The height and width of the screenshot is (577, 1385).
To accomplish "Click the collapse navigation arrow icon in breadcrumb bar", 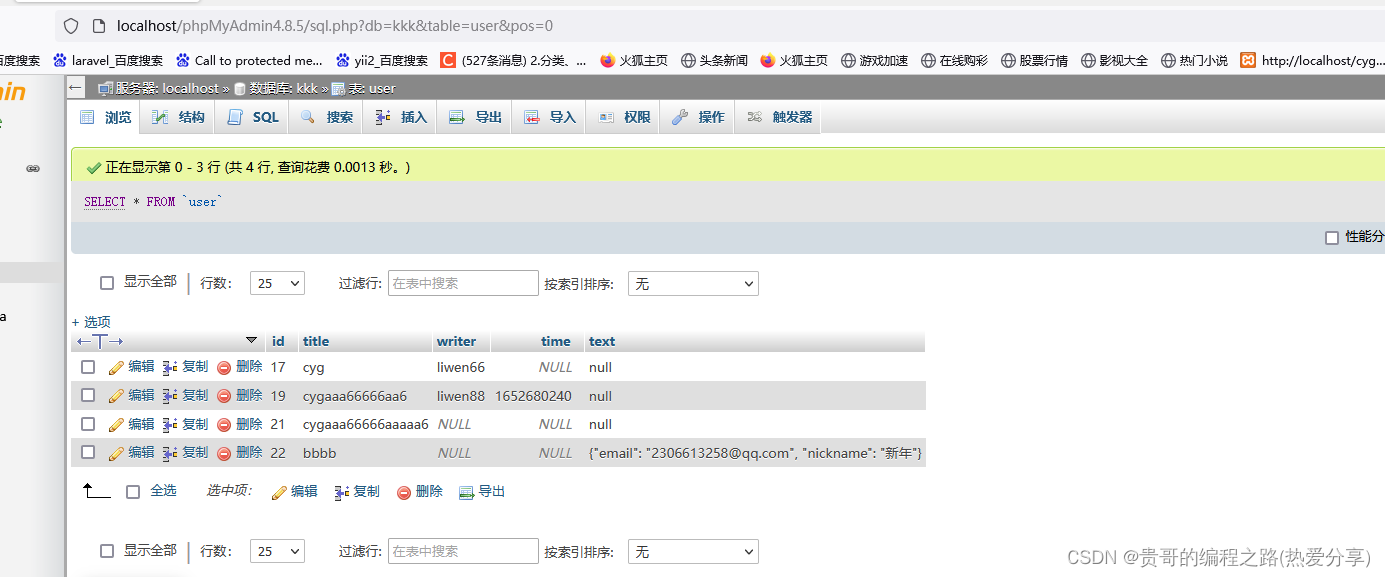I will [76, 88].
